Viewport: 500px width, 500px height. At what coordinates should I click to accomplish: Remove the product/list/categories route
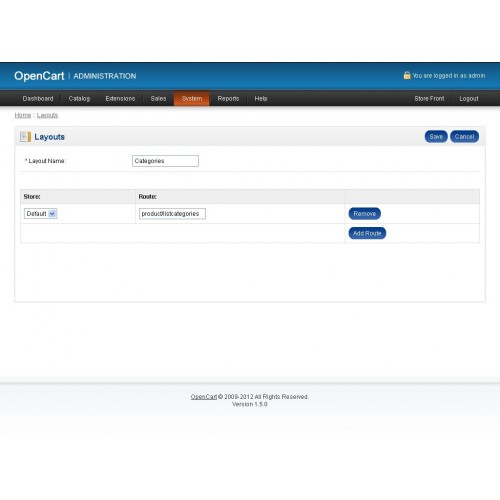(x=365, y=214)
